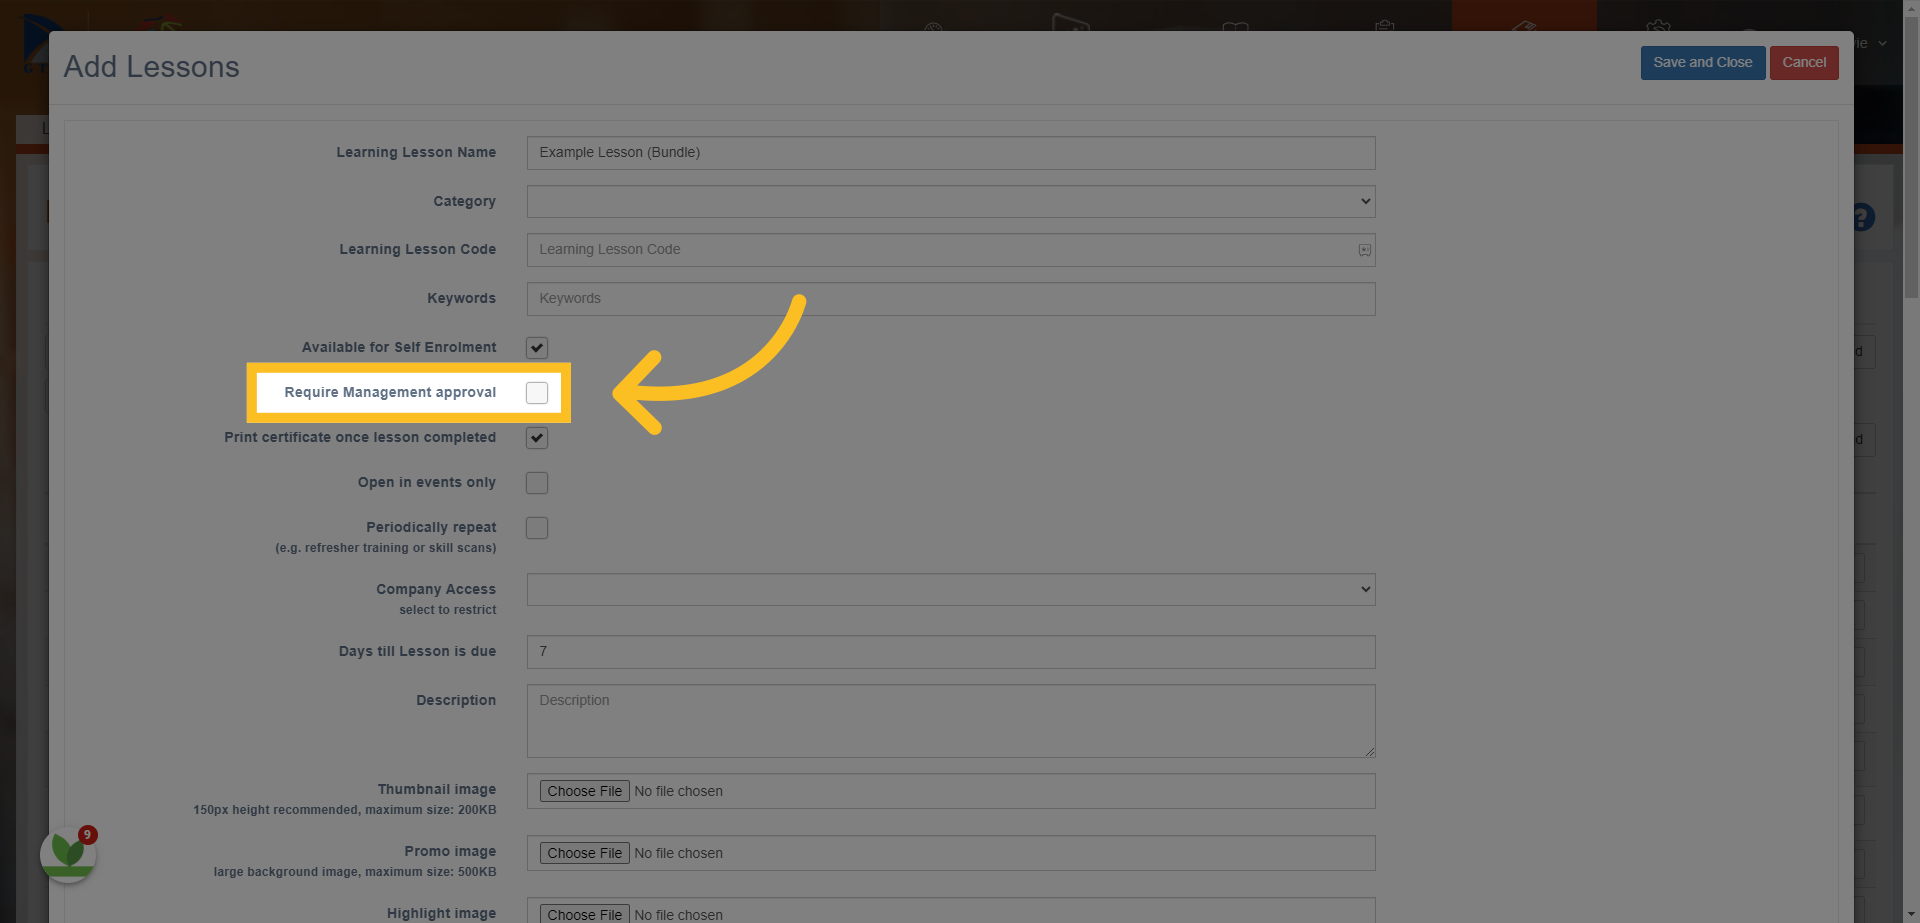This screenshot has width=1920, height=923.
Task: Expand the Company Access dropdown
Action: [951, 589]
